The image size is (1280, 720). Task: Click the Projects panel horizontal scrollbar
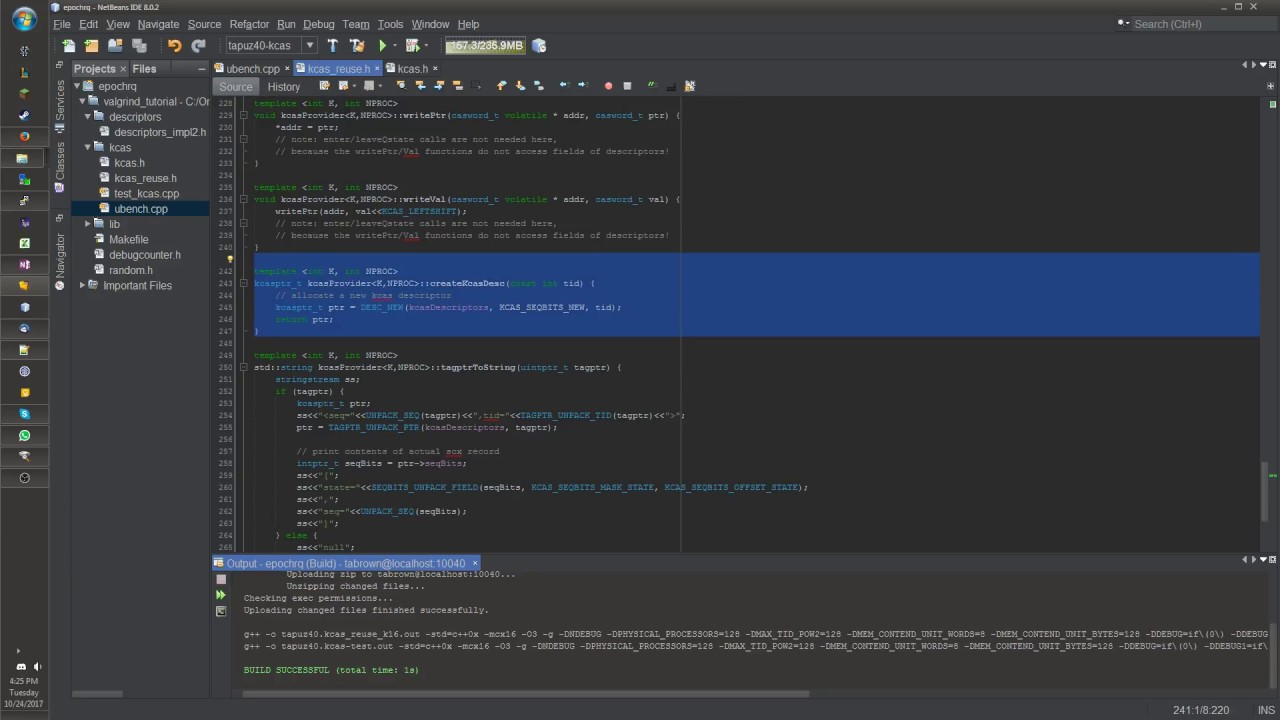95,692
